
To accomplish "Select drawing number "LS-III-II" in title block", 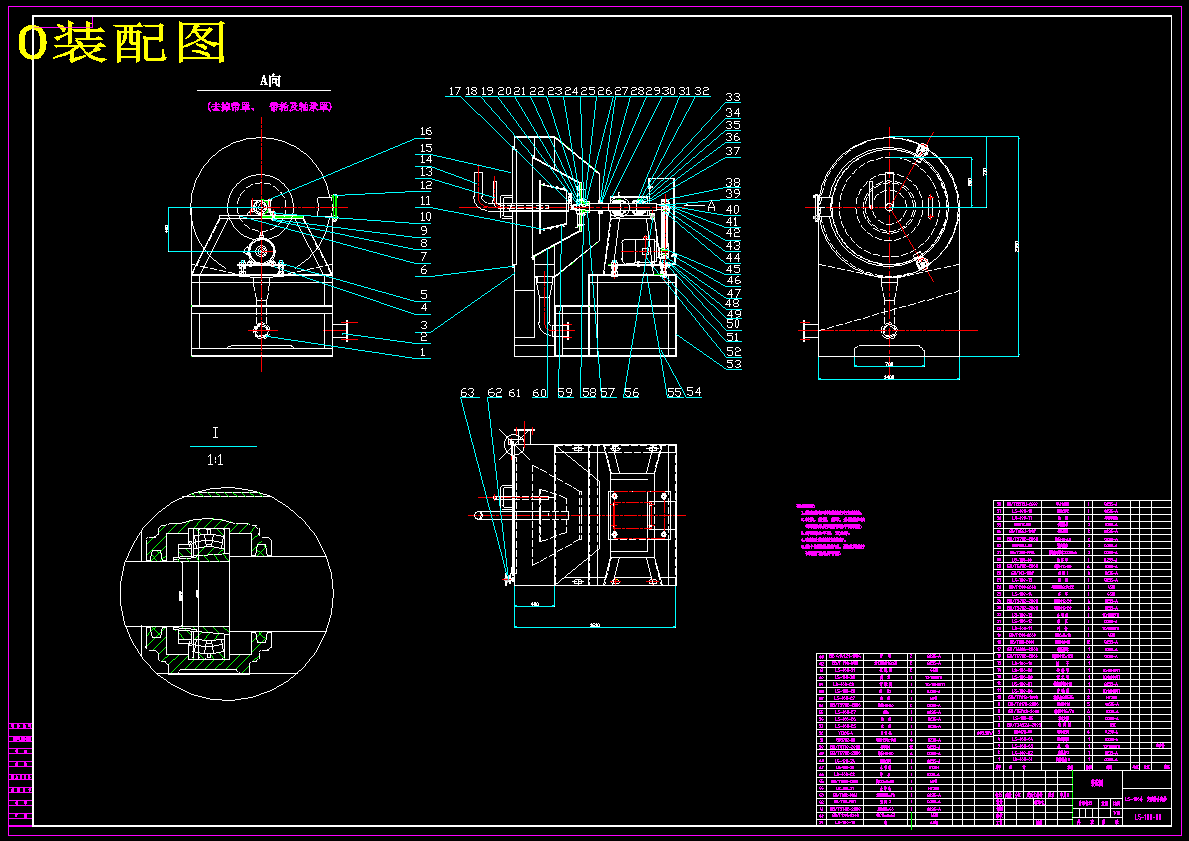I will coord(1147,817).
